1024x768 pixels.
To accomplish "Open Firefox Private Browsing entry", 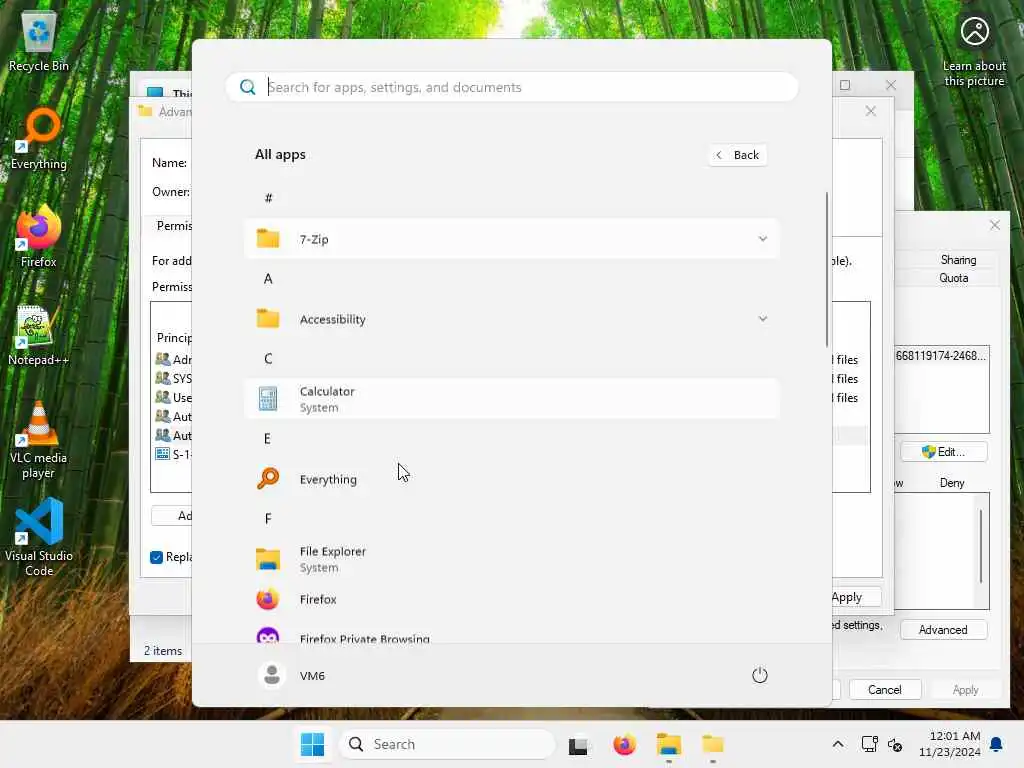I will click(x=511, y=635).
